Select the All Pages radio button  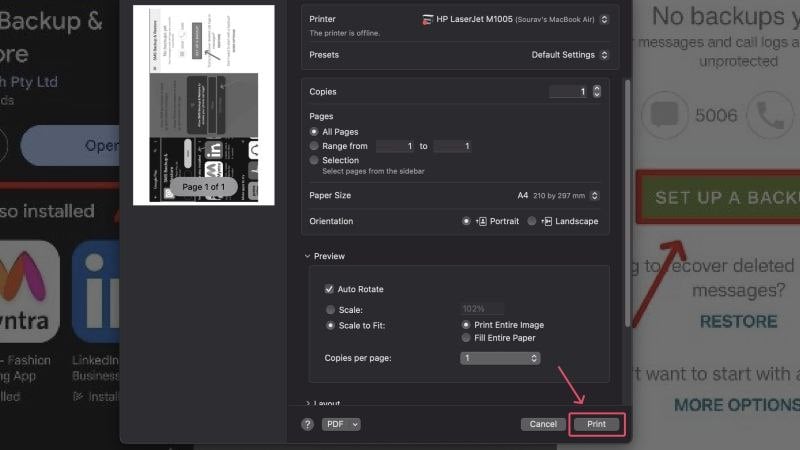pos(314,131)
